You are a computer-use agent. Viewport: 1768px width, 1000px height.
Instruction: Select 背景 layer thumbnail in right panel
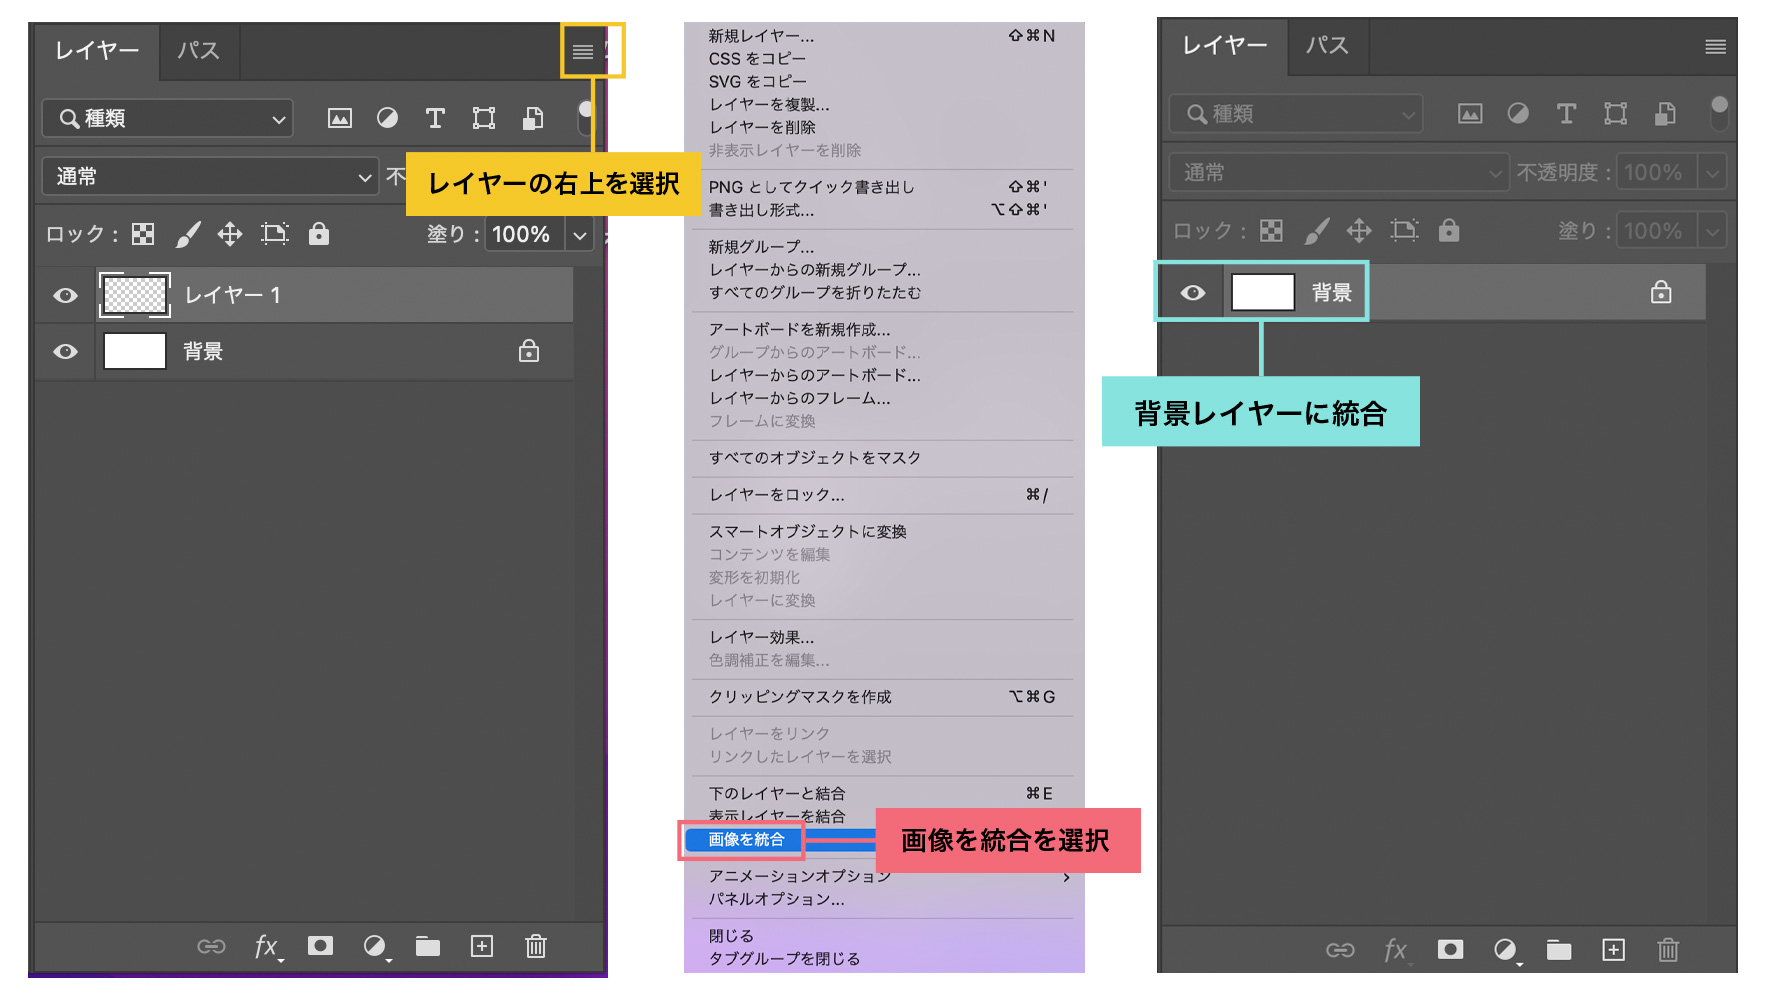pyautogui.click(x=1263, y=292)
